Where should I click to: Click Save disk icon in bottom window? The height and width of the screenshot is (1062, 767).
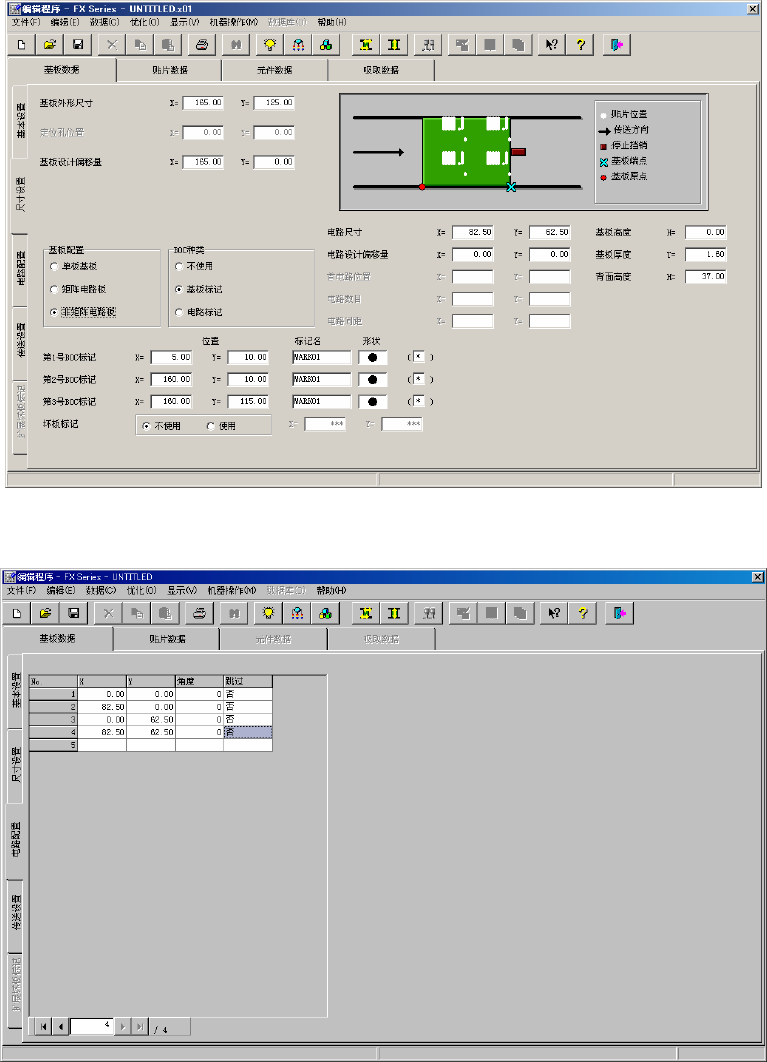tap(74, 613)
